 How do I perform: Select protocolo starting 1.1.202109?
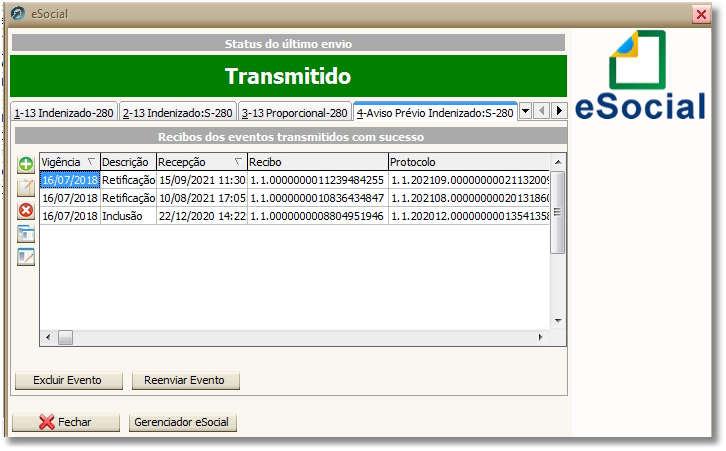pos(469,180)
